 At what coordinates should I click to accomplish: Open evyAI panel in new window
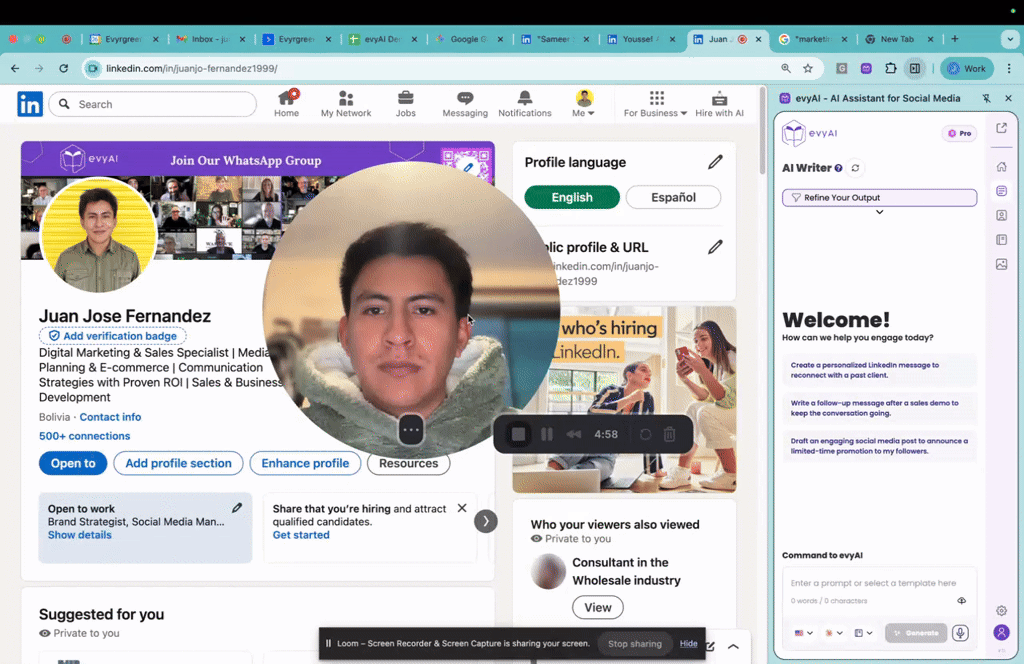coord(1001,128)
